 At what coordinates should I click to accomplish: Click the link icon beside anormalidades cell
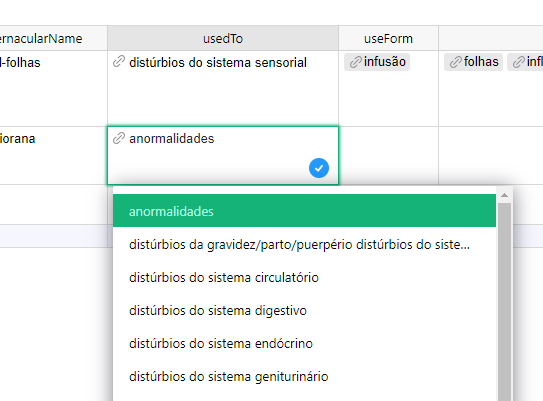point(119,138)
